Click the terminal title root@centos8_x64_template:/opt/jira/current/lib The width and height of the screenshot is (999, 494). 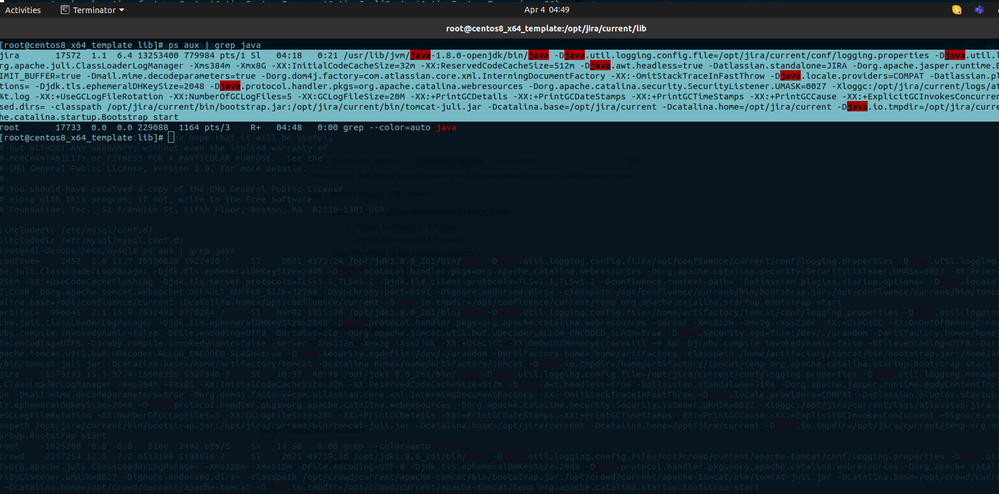pyautogui.click(x=547, y=29)
